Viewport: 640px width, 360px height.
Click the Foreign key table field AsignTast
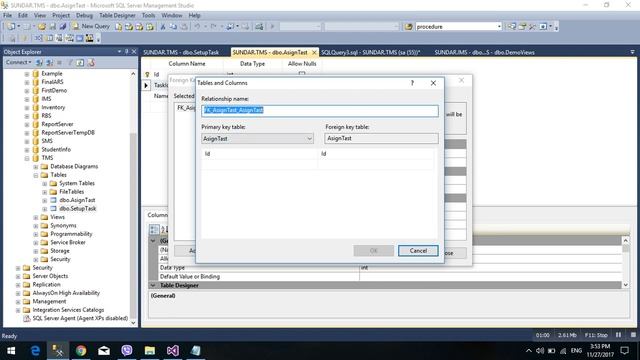pyautogui.click(x=381, y=139)
